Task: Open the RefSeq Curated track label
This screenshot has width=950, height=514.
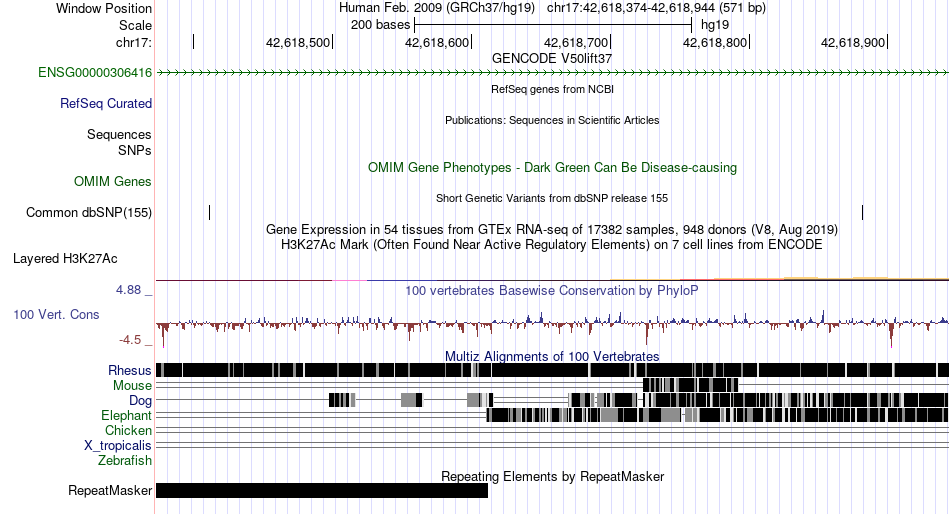Action: tap(106, 104)
